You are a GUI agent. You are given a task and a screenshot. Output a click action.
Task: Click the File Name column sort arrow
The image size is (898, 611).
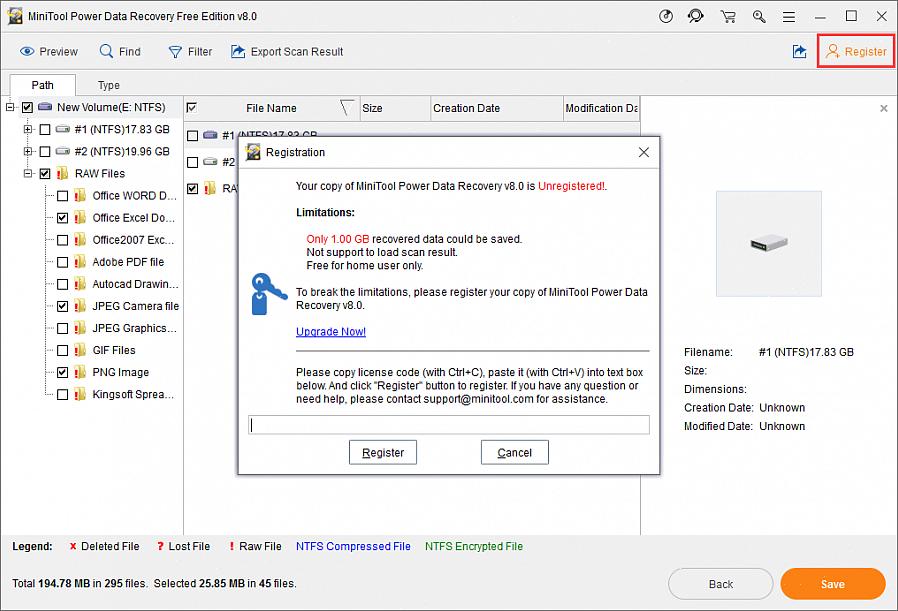click(x=346, y=108)
